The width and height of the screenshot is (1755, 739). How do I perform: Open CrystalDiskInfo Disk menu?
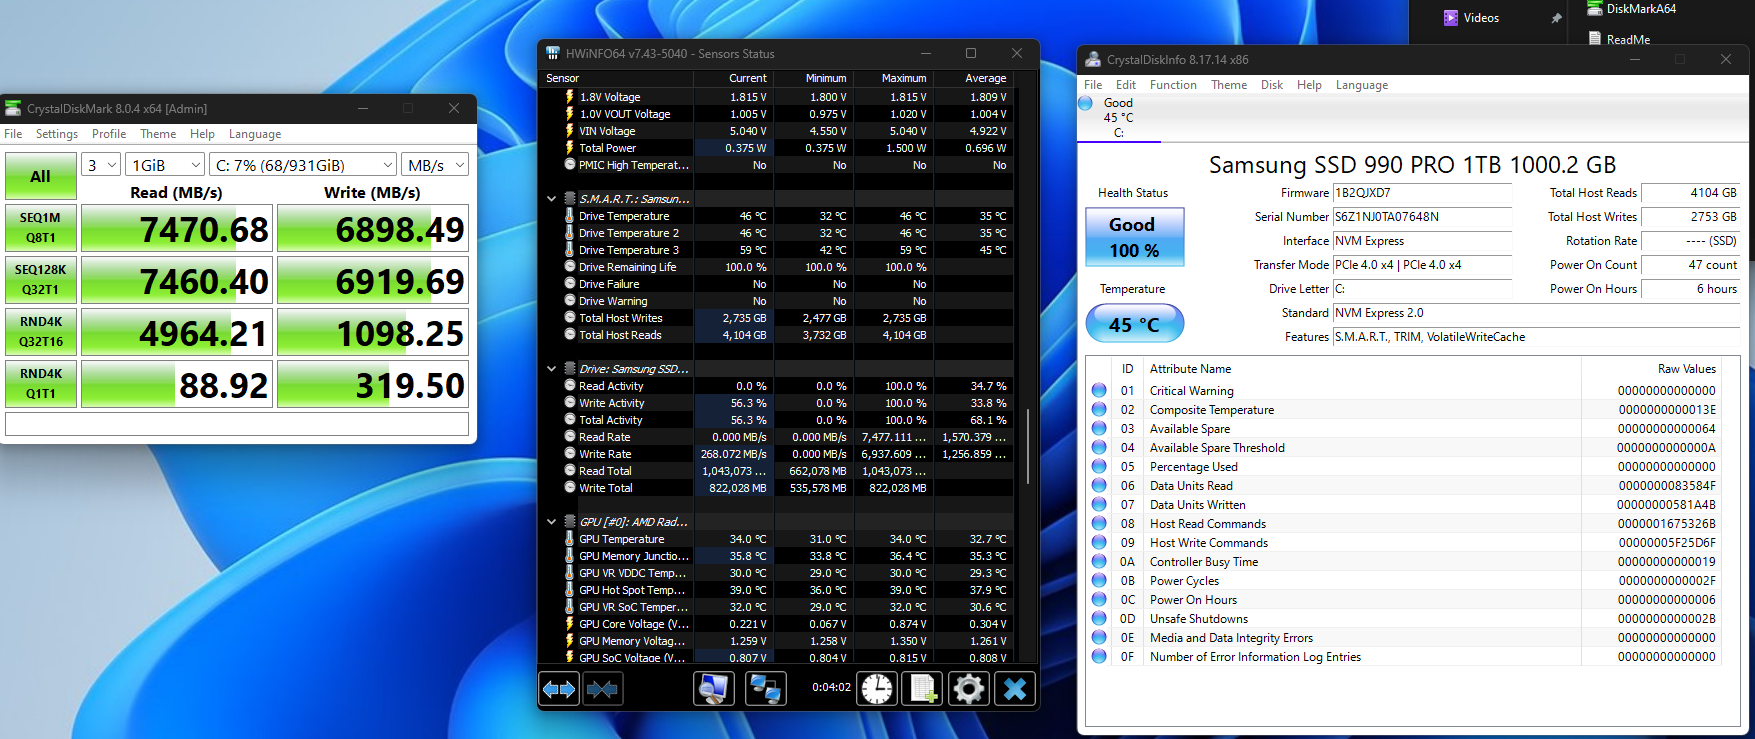click(1272, 85)
